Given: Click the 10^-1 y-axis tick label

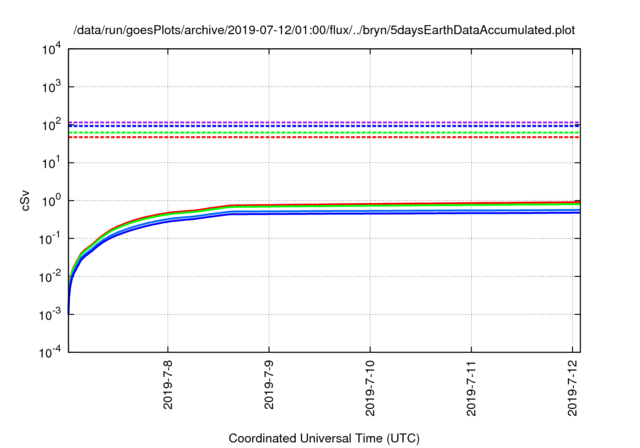Looking at the screenshot, I should 50,239.
